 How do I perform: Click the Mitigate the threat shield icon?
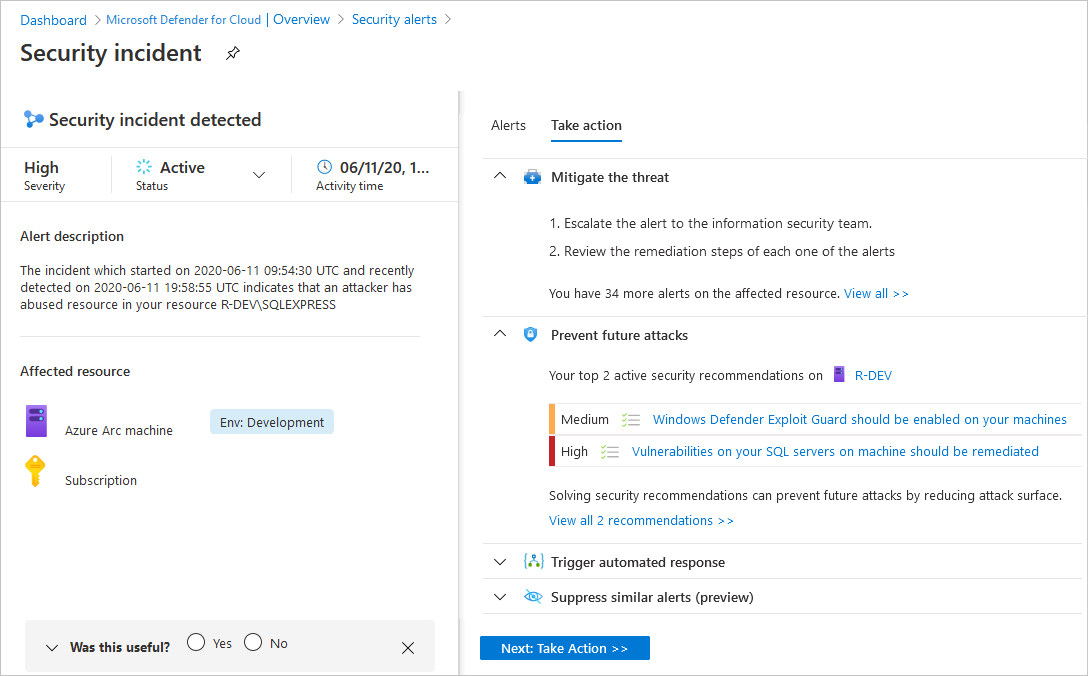(x=533, y=176)
